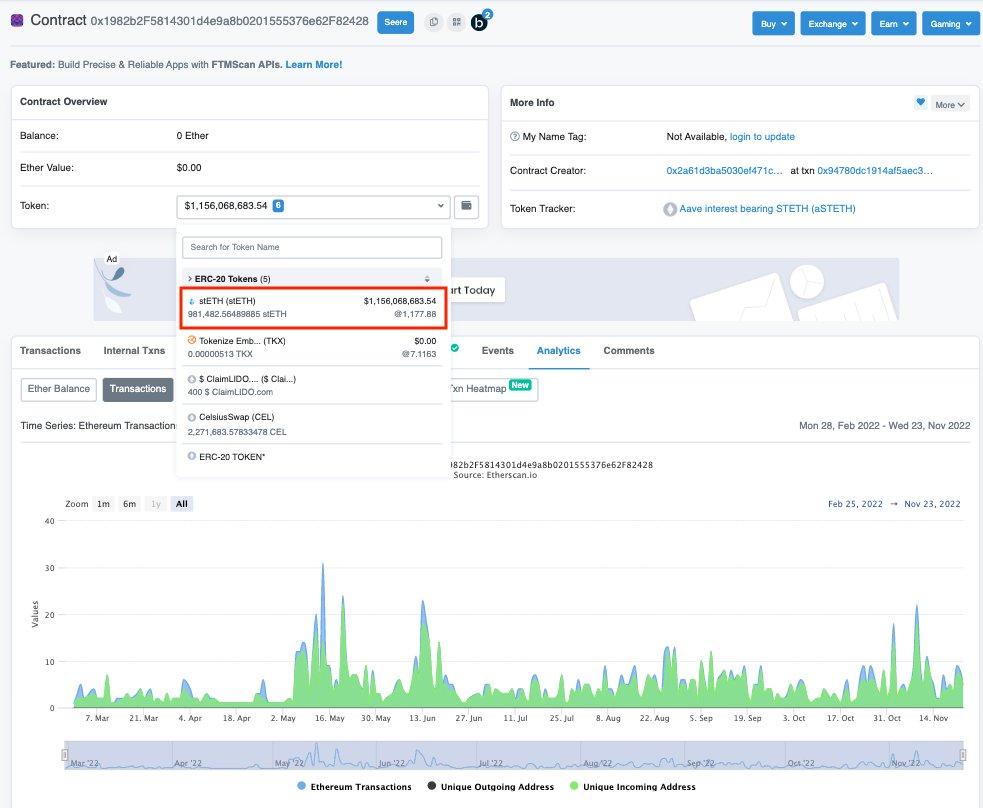Select the 6m chart zoom option
This screenshot has height=808, width=983.
coord(128,504)
